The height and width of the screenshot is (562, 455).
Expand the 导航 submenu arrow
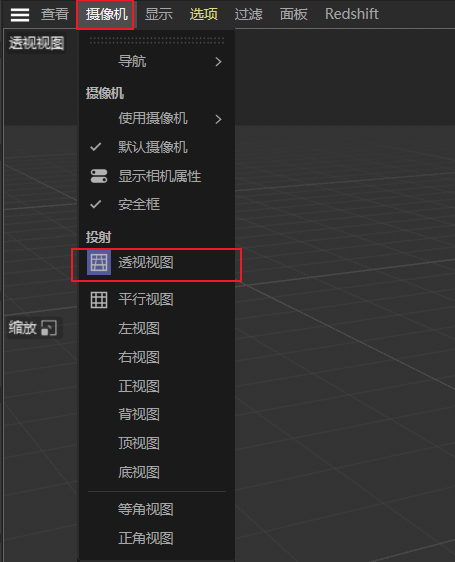pos(218,62)
